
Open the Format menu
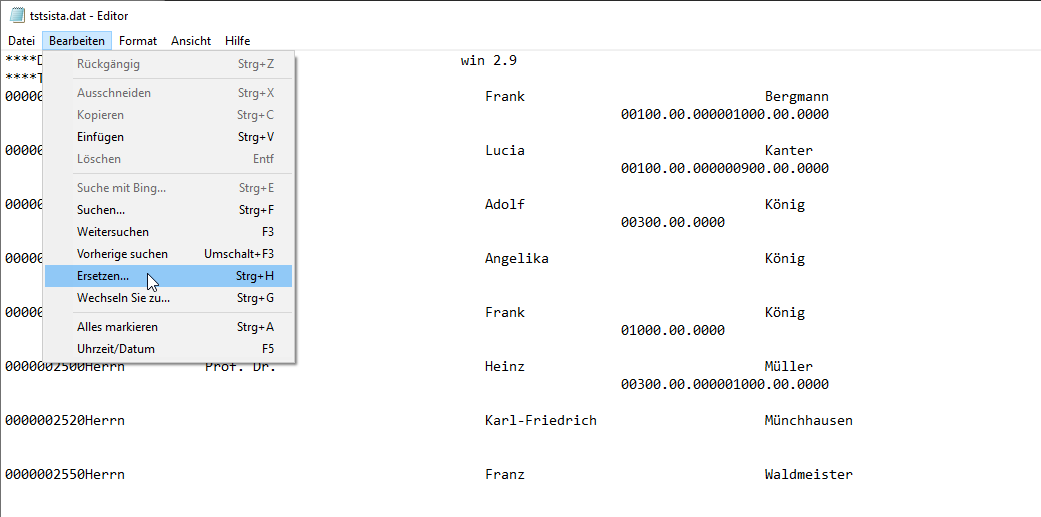coord(138,41)
